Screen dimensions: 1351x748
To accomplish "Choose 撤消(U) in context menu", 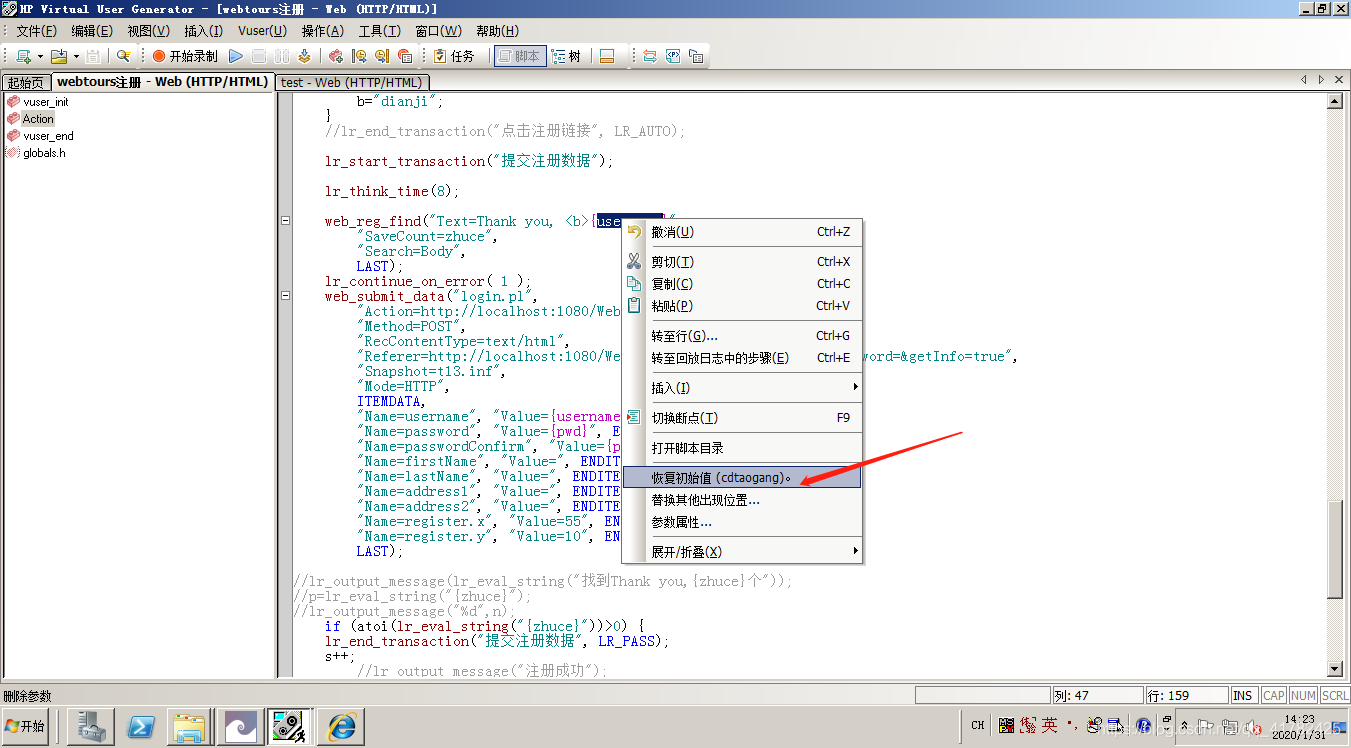I will [x=742, y=232].
